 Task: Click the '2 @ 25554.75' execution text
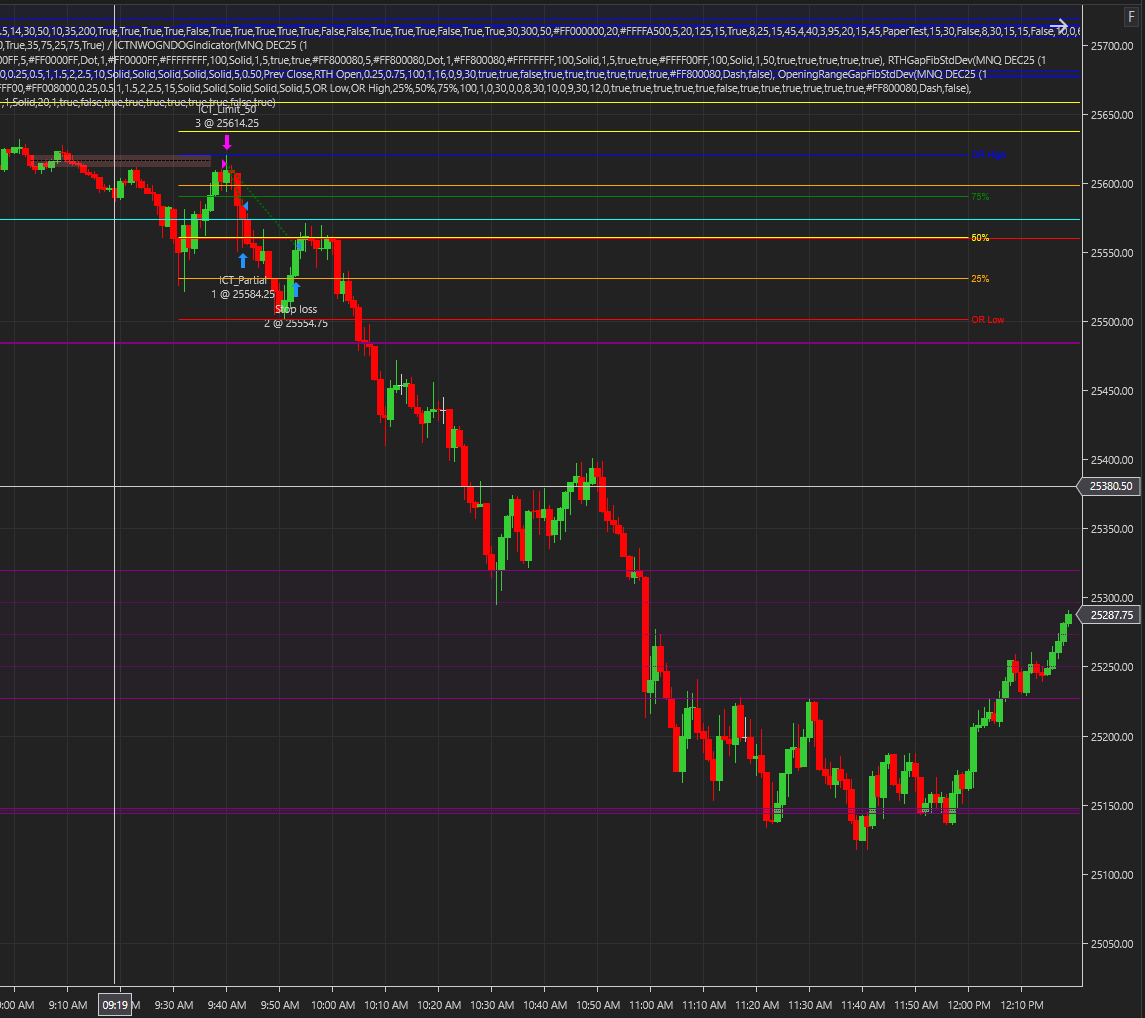pyautogui.click(x=296, y=324)
